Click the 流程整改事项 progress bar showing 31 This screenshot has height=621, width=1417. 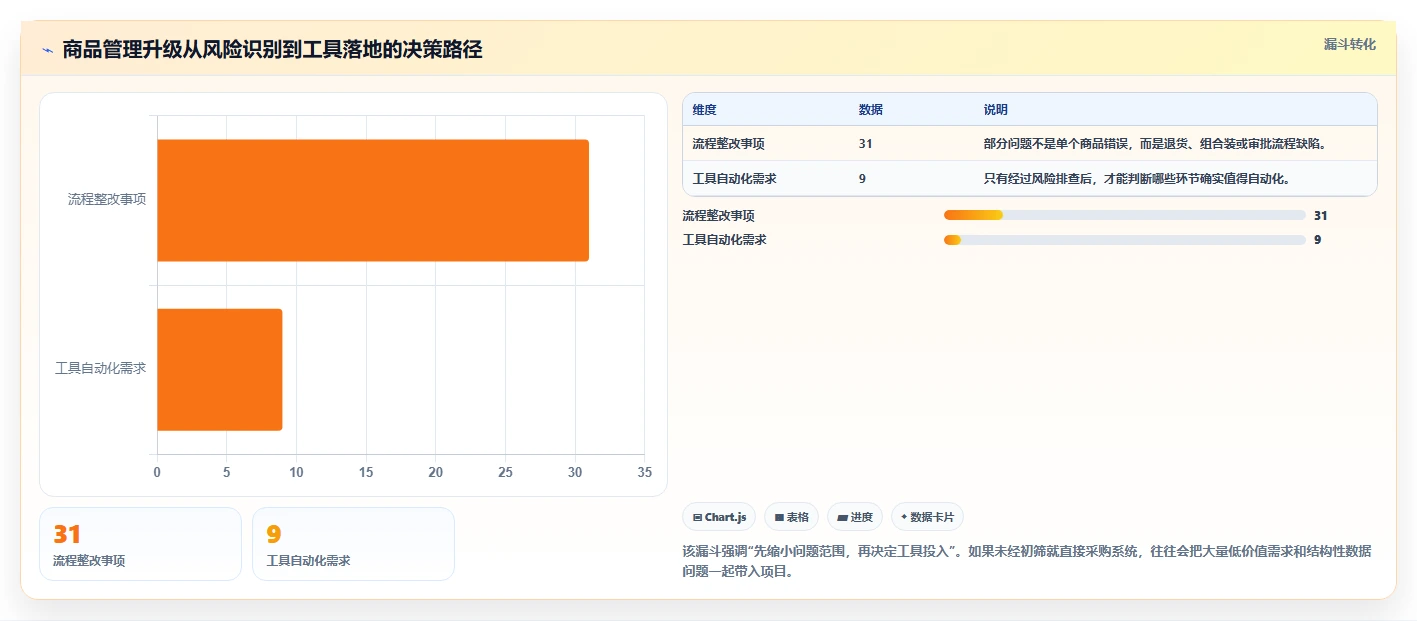point(1125,215)
